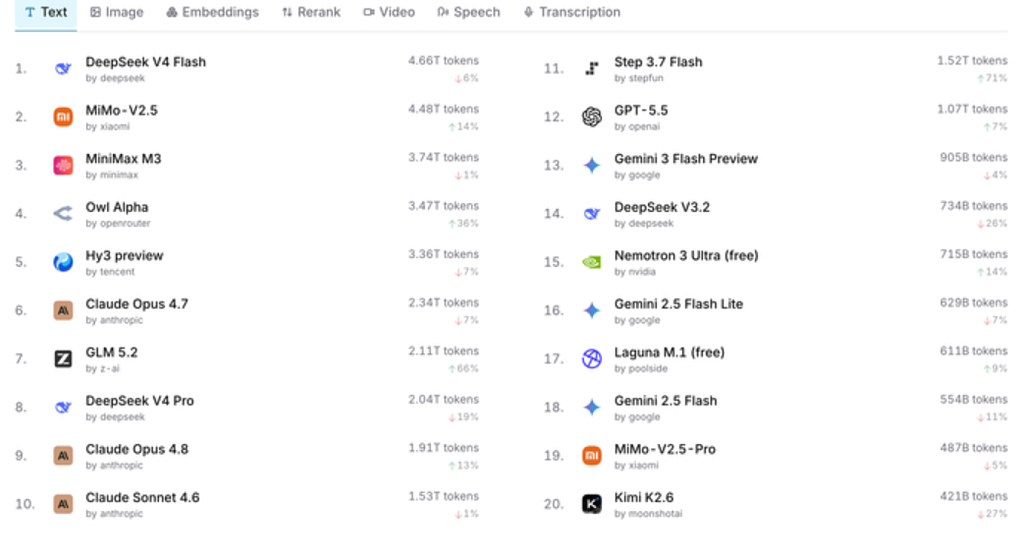Open the Claude Opus 4.7 model link
The height and width of the screenshot is (537, 1024).
pyautogui.click(x=136, y=304)
